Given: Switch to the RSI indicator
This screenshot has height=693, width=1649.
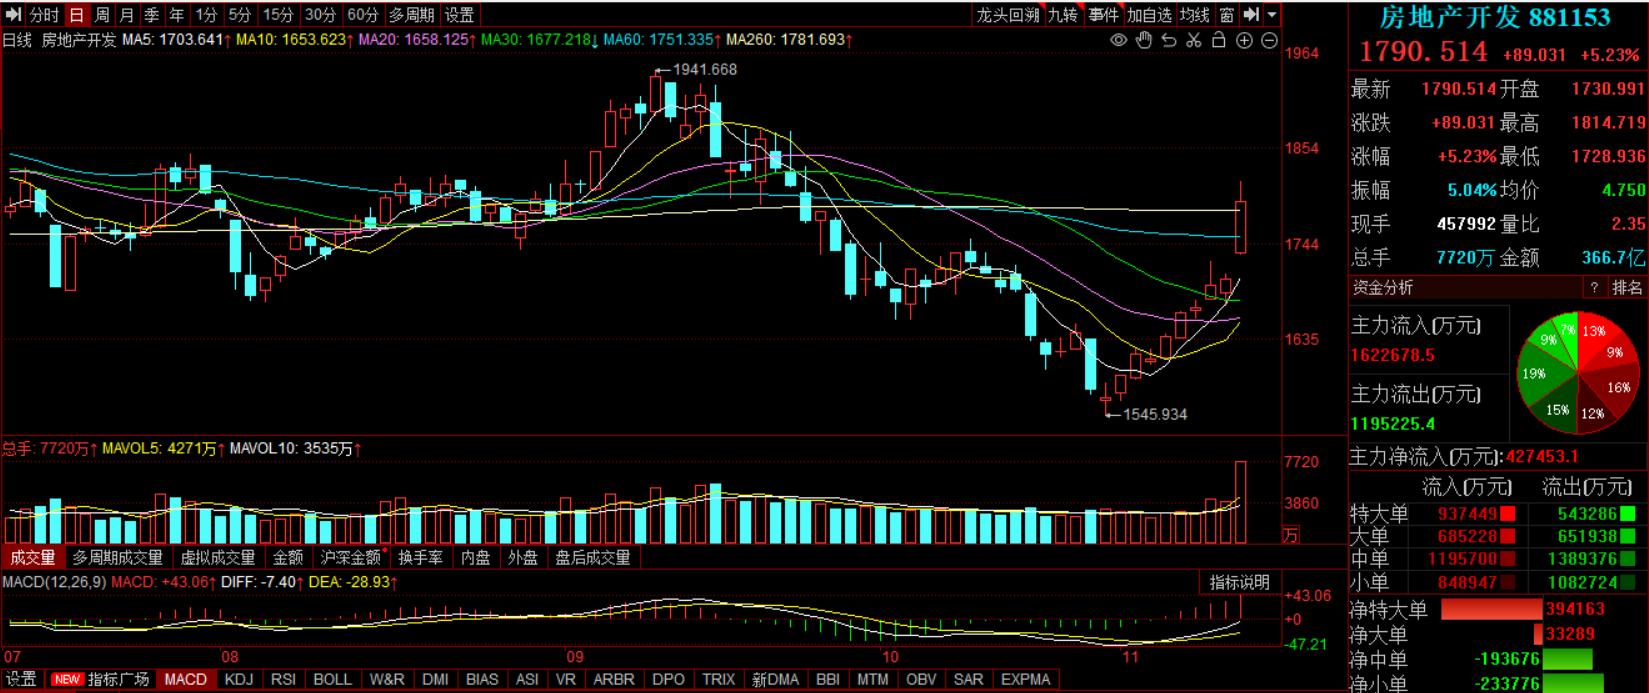Looking at the screenshot, I should pos(283,679).
